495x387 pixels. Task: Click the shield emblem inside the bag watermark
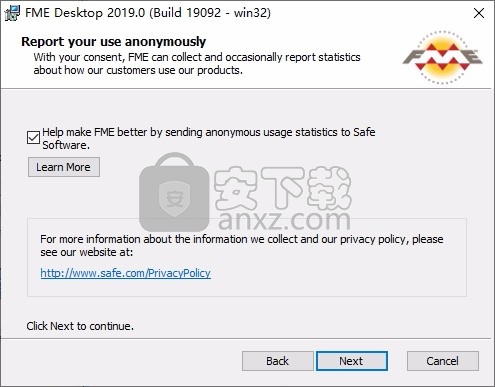coord(174,199)
